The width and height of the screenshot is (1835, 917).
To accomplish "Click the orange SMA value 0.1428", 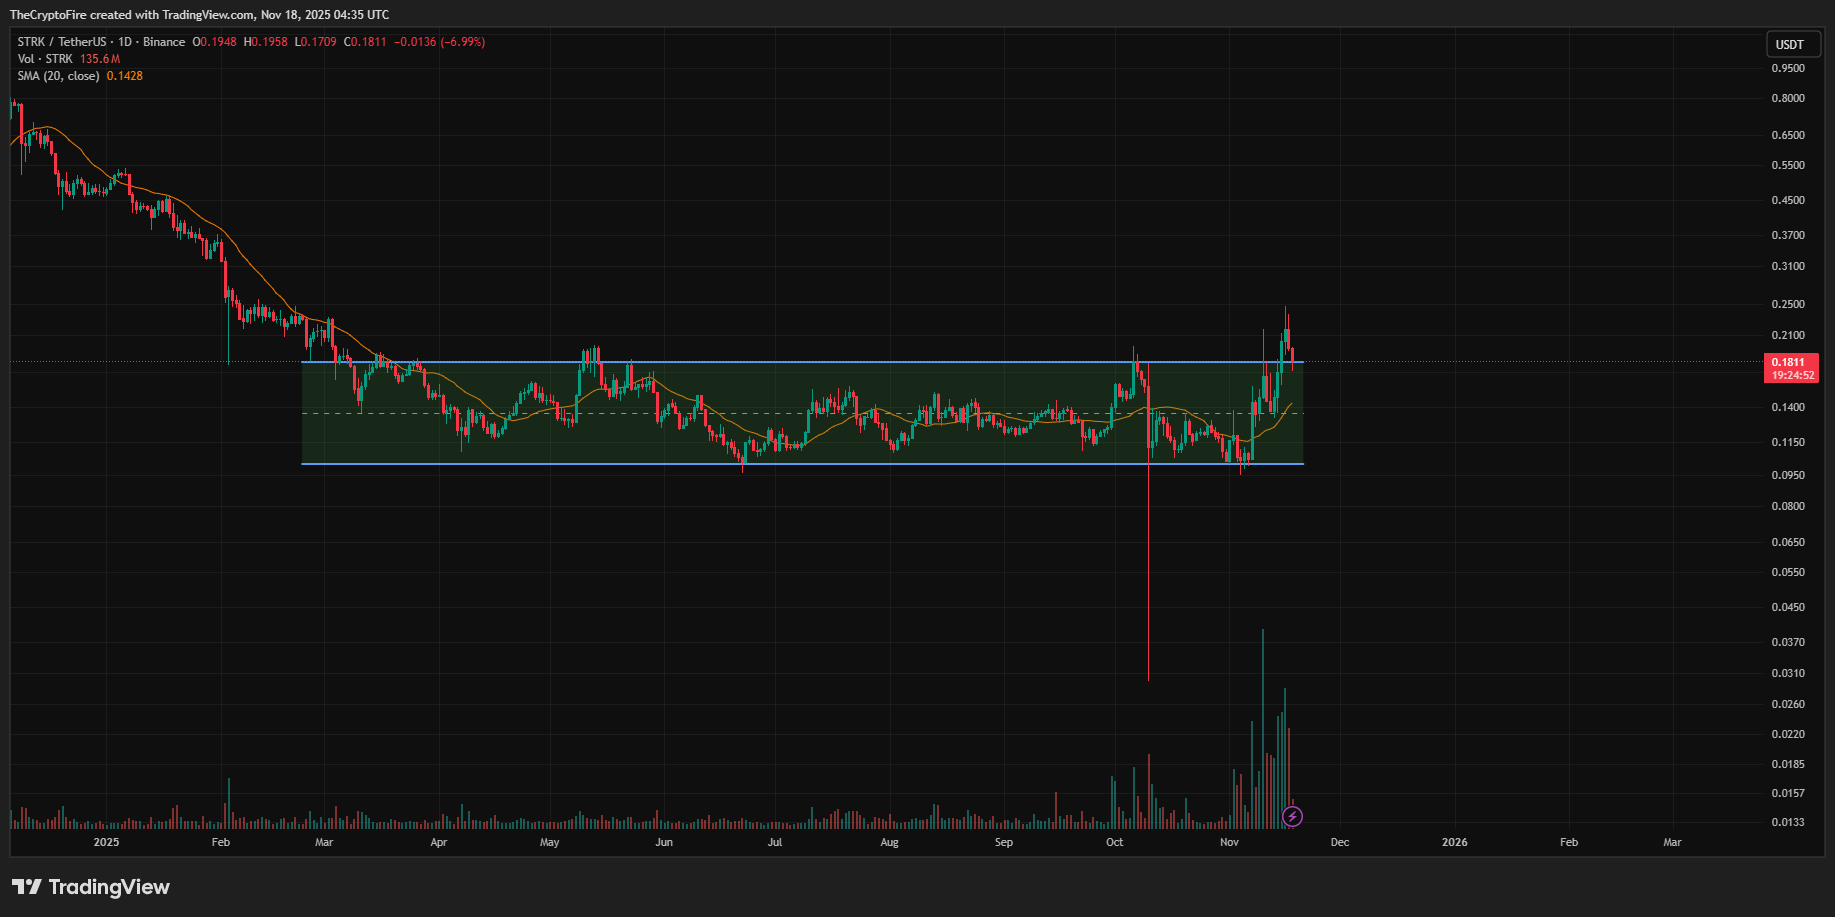I will [126, 75].
